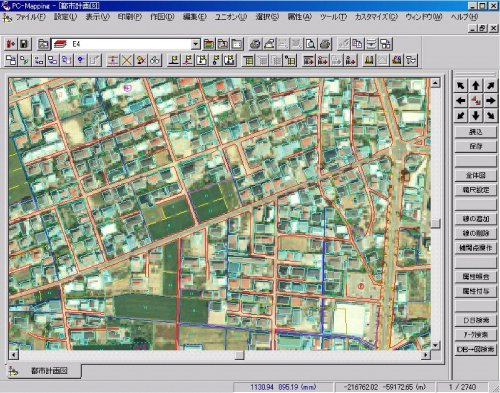This screenshot has height=393, width=500.
Task: Click the red X delete icon
Action: pos(127,60)
